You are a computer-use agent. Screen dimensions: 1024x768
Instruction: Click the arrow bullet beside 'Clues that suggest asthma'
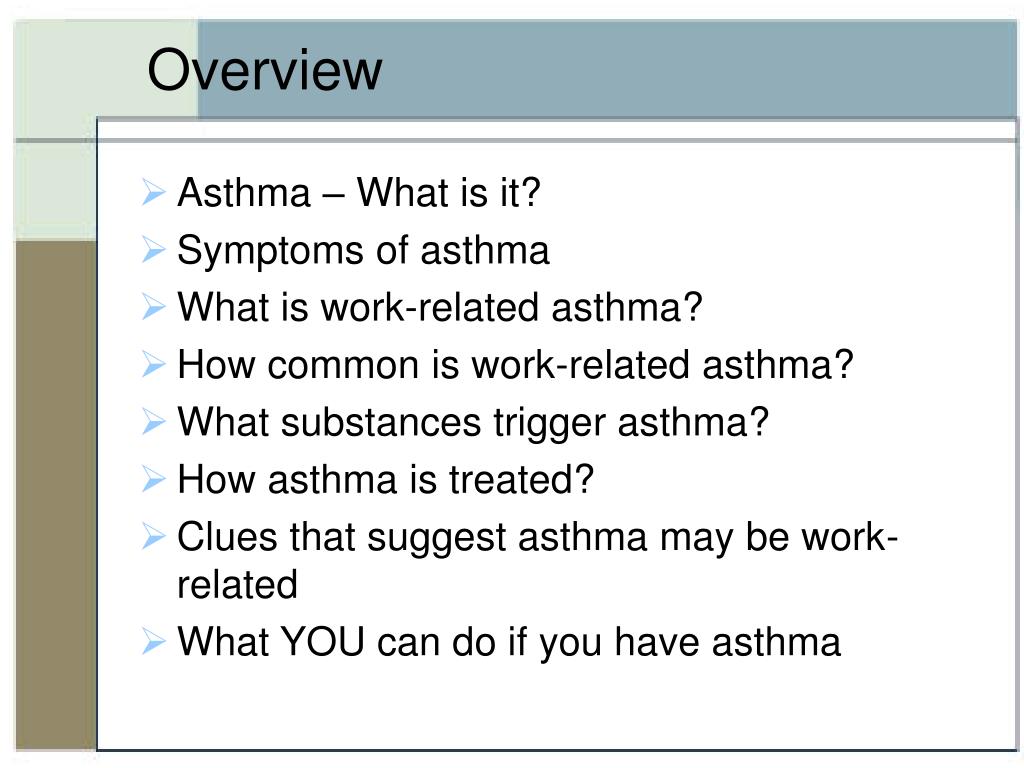(x=153, y=537)
